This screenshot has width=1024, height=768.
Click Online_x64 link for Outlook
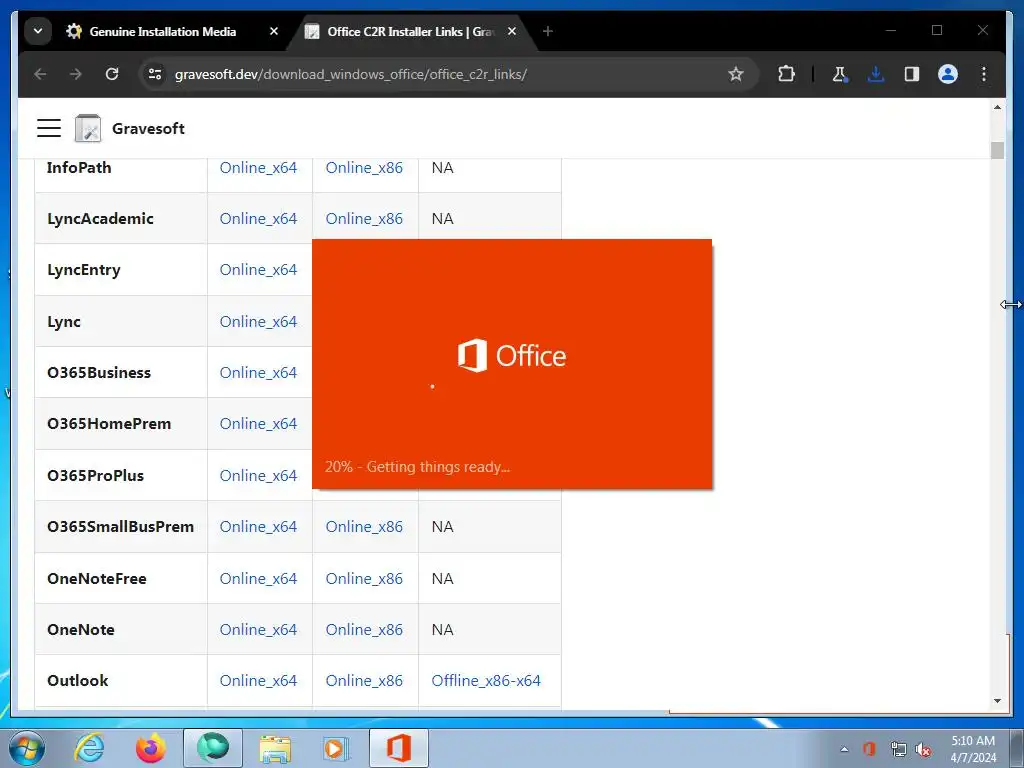(258, 680)
